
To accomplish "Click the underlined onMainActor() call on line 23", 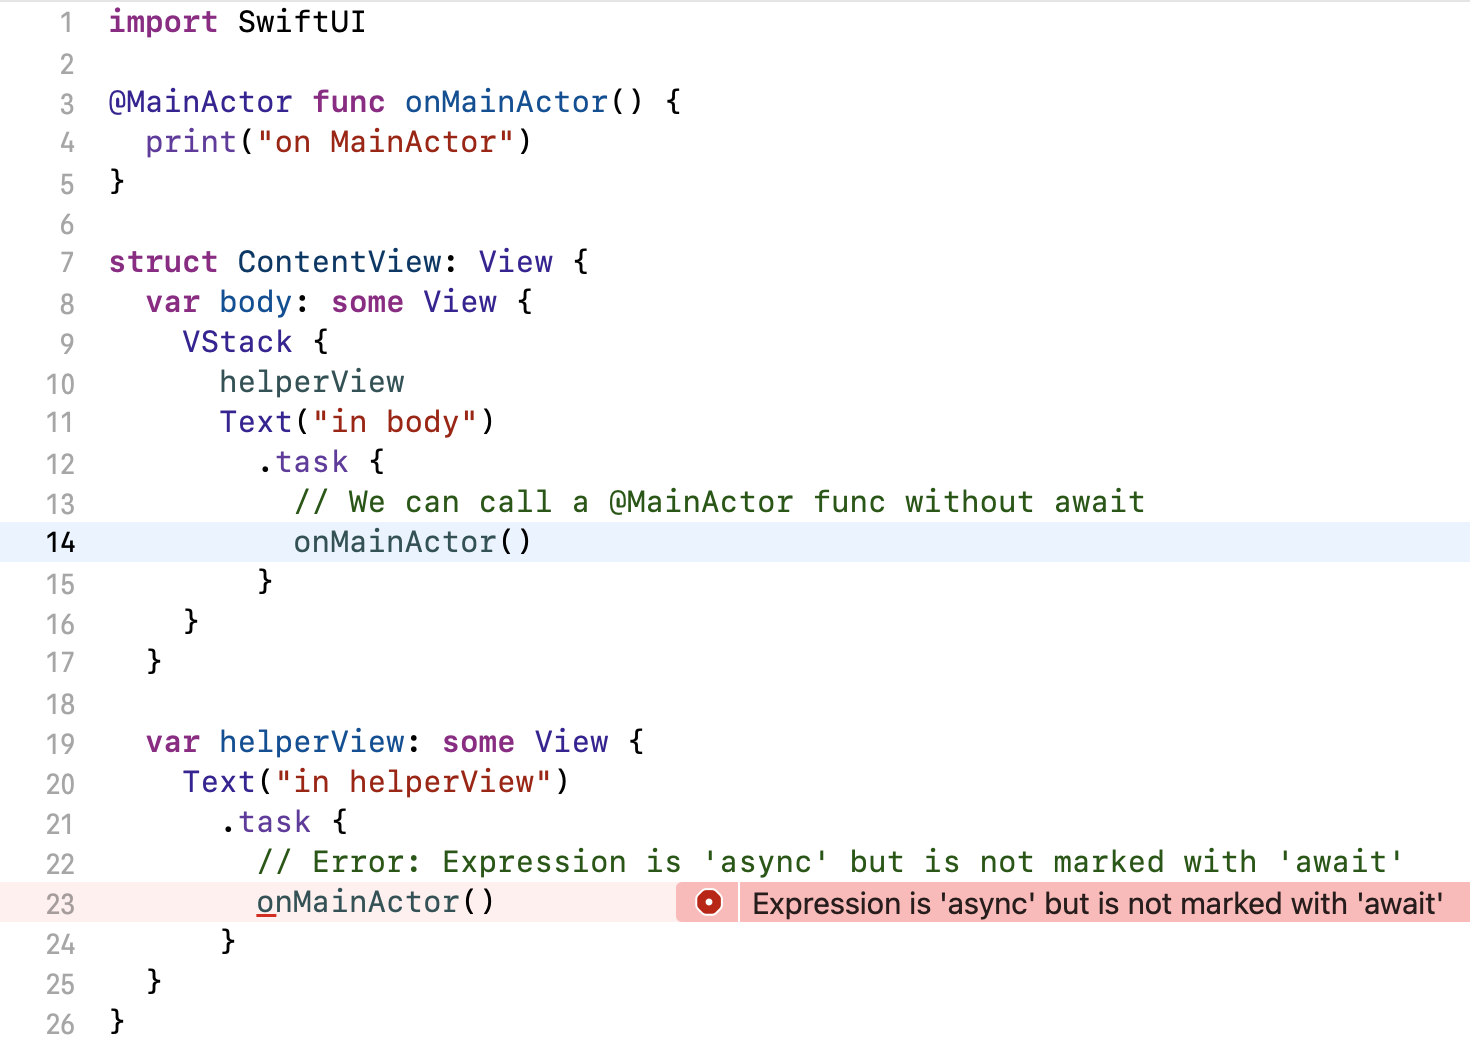I will [x=375, y=902].
